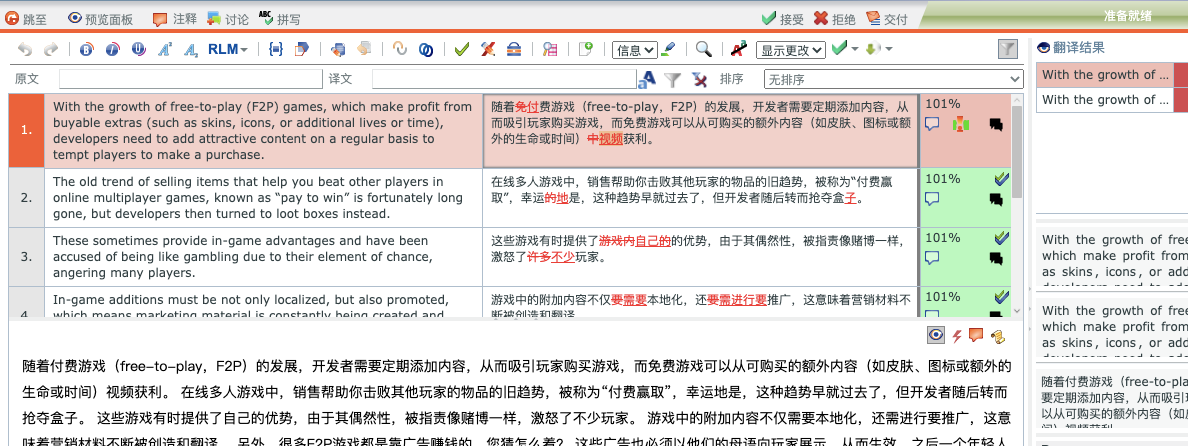Select first translation result row

point(1111,75)
